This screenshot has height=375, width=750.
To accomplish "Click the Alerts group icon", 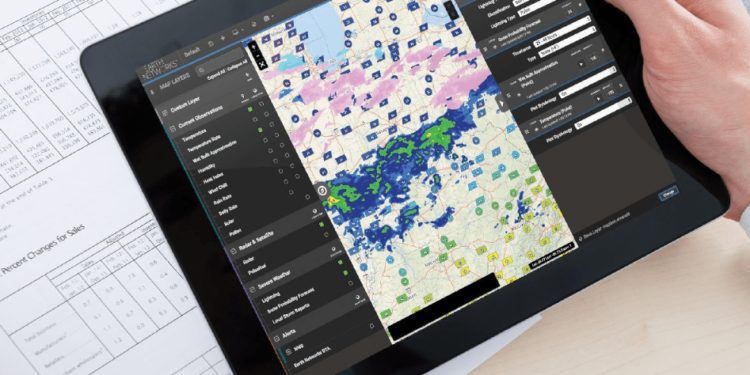I will point(276,338).
